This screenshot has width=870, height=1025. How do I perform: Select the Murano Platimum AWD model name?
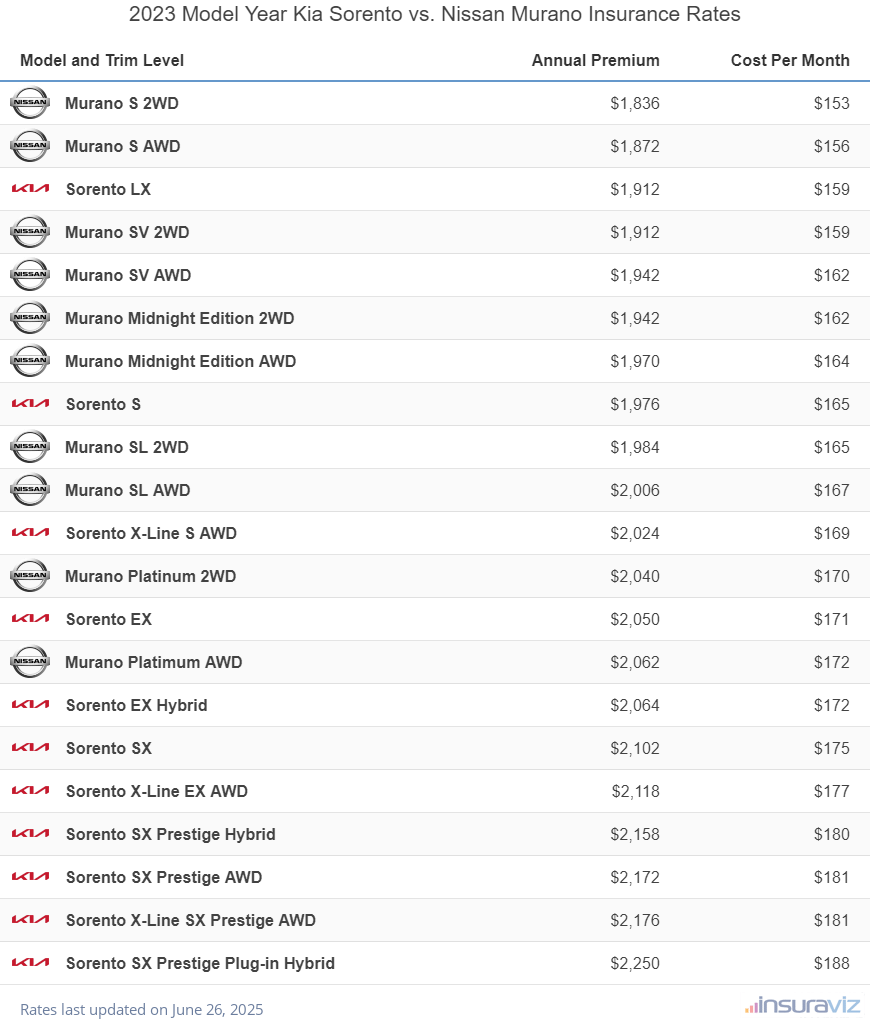[154, 662]
